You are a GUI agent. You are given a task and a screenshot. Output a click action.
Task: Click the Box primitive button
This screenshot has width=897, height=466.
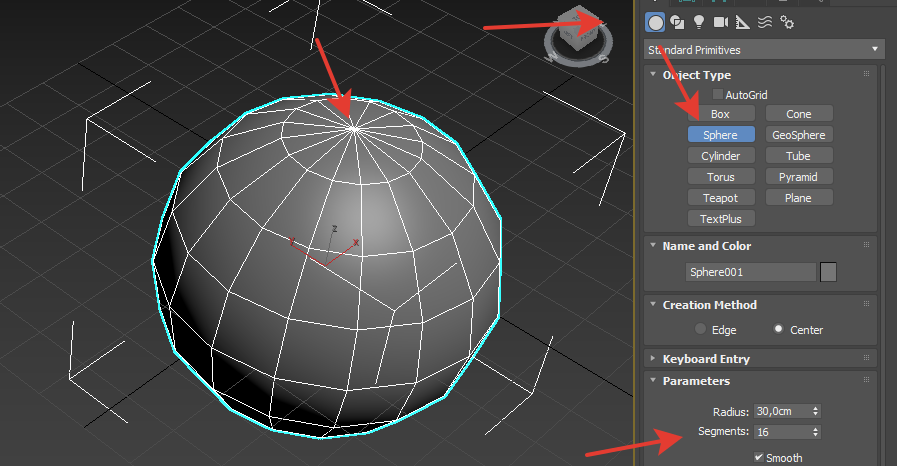721,114
